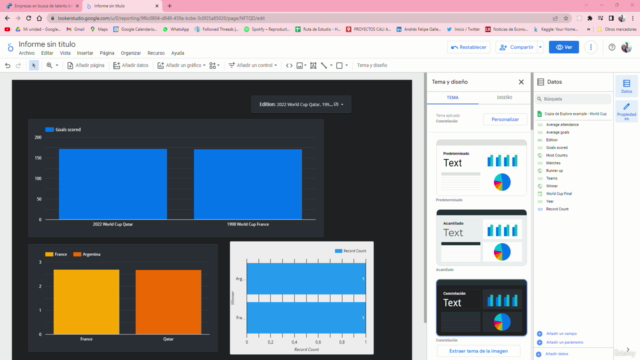Click the Host Country field
This screenshot has width=640, height=360.
(557, 156)
